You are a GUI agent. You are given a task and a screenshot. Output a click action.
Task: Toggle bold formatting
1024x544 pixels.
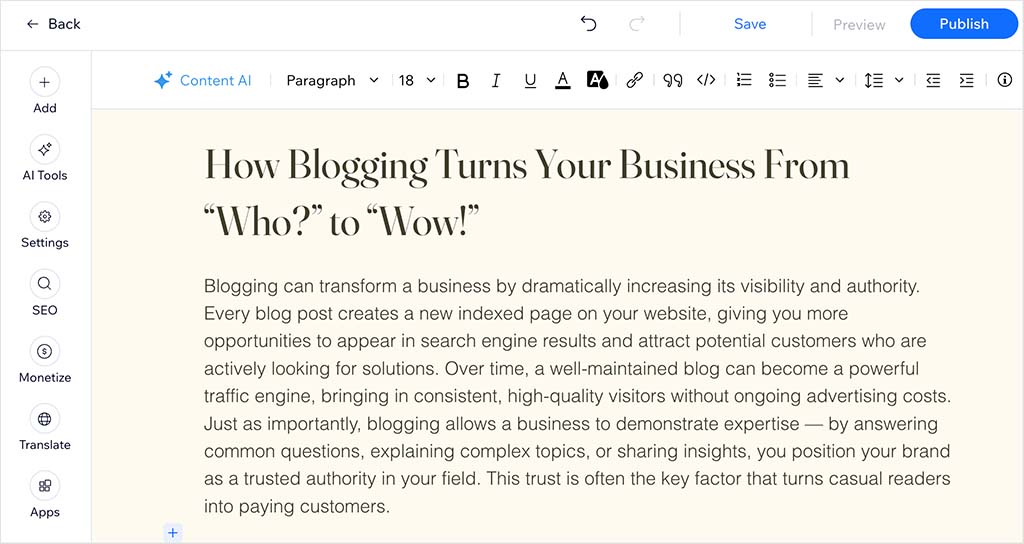pyautogui.click(x=463, y=80)
